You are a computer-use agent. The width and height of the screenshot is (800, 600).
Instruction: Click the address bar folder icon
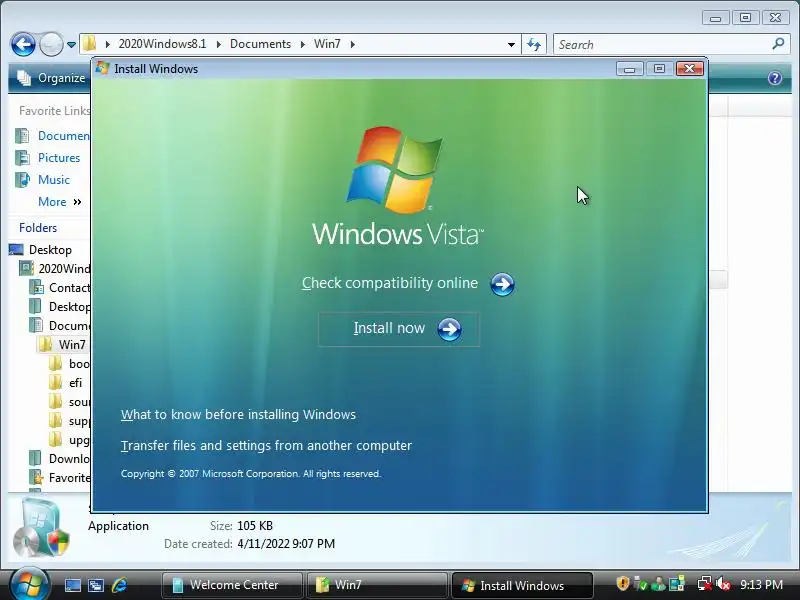90,43
